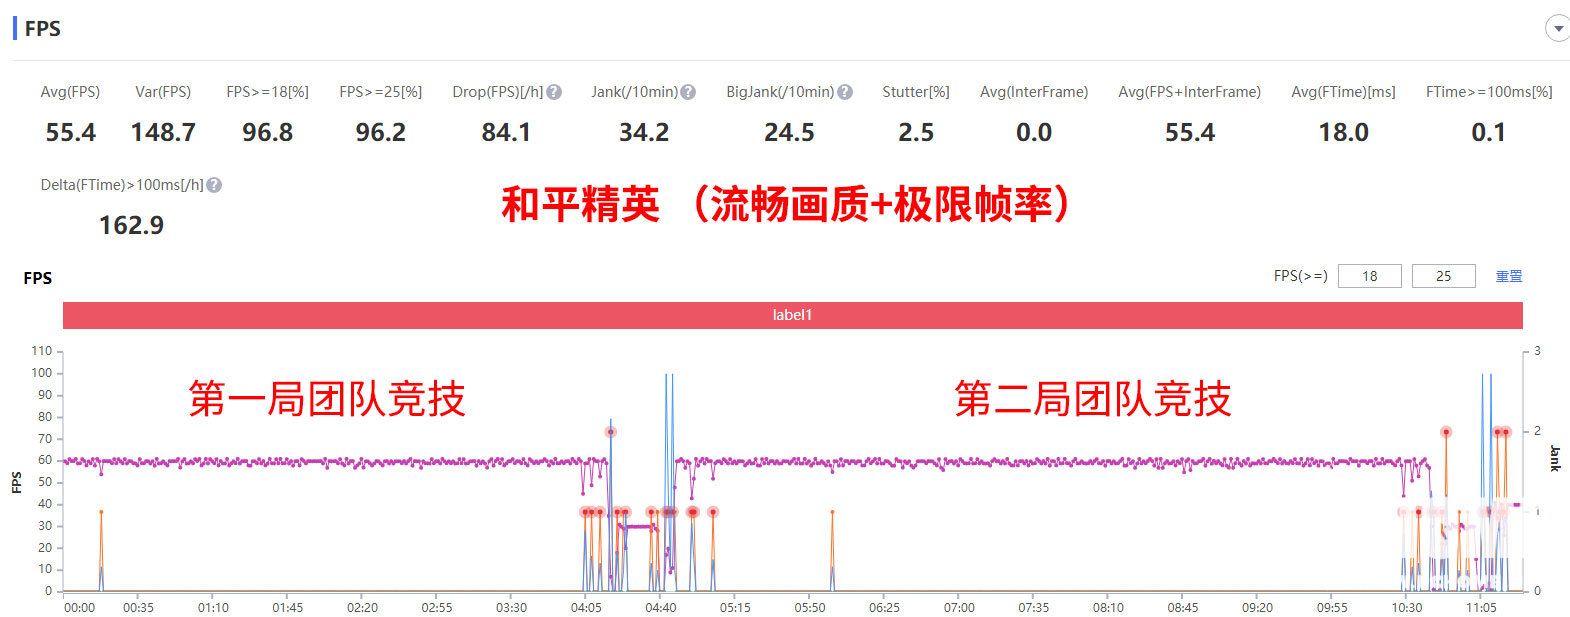Click the Drop(FPS) value 84.1
The image size is (1570, 617).
coord(506,133)
